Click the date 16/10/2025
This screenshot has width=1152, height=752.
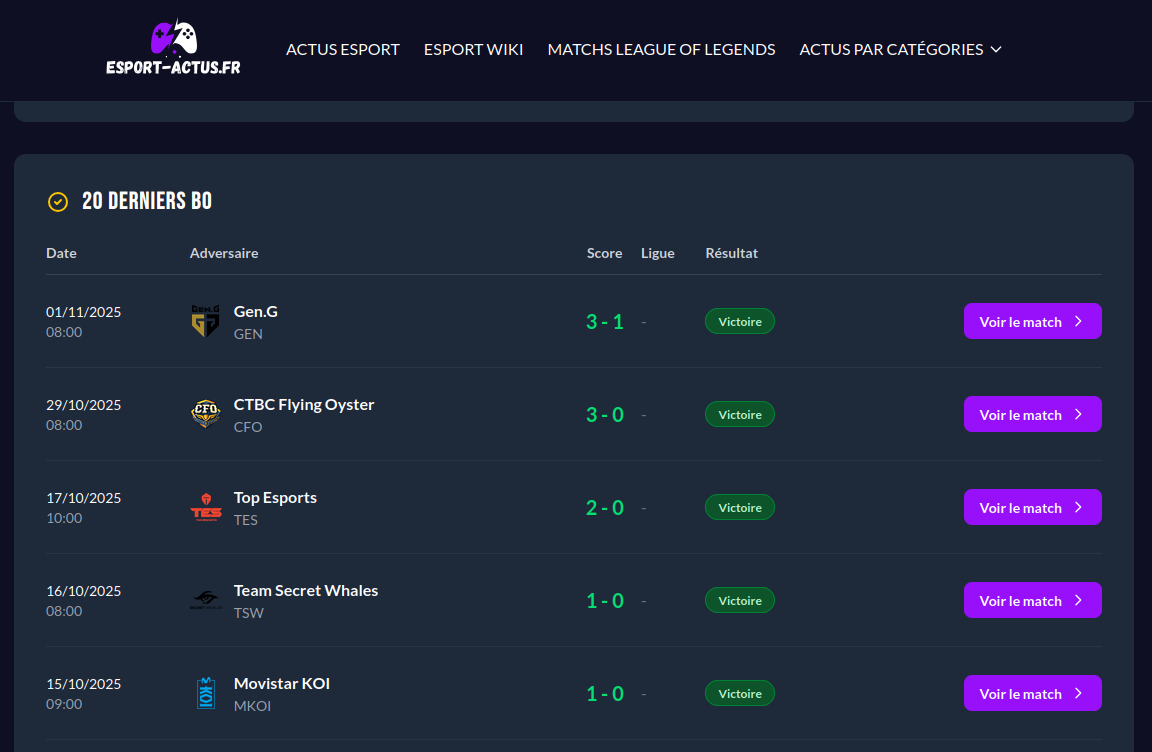[x=84, y=591]
